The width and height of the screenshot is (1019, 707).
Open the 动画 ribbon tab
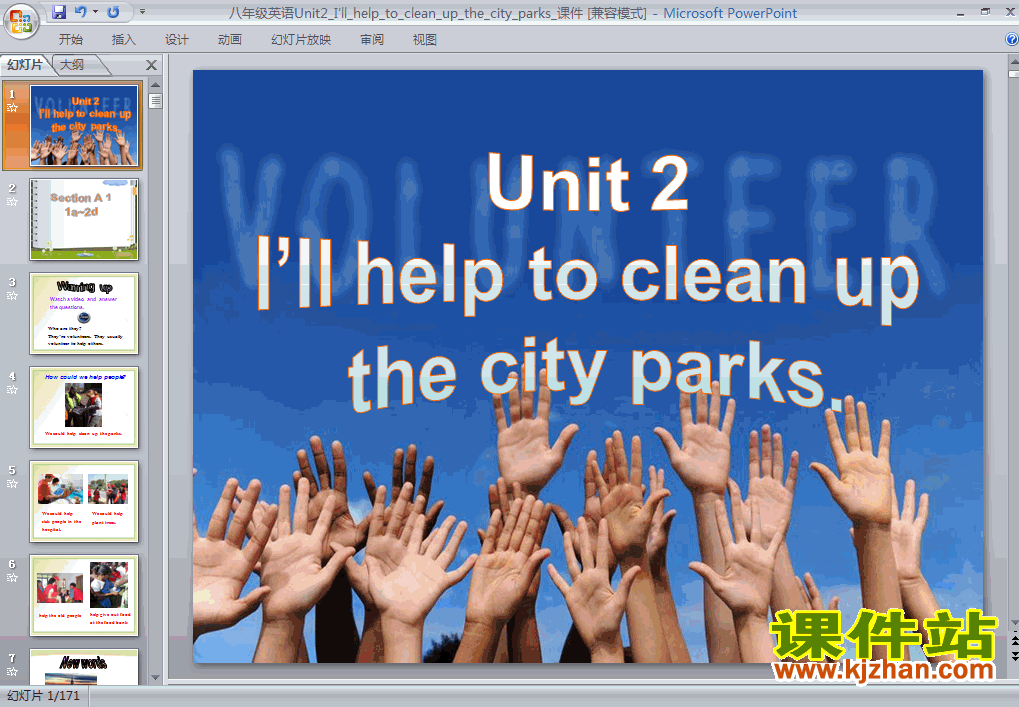(229, 40)
